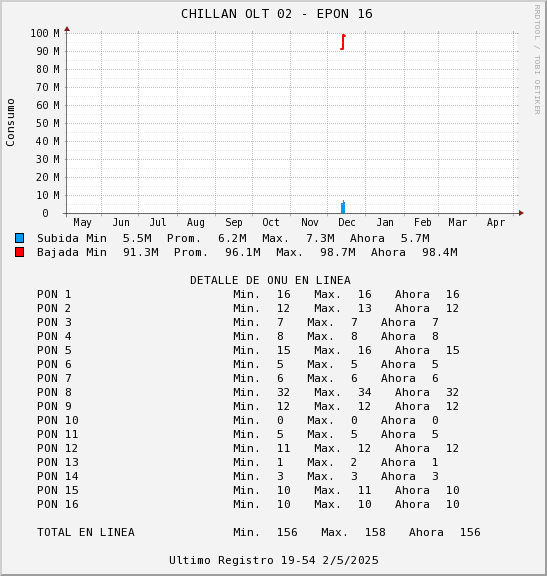Select the PON 16 row
This screenshot has width=547, height=576.
point(248,504)
